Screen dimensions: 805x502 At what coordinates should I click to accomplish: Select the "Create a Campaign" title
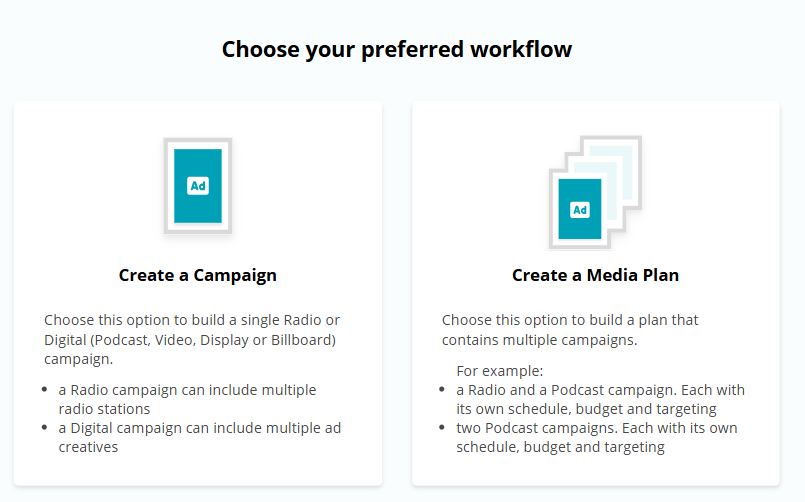[198, 275]
